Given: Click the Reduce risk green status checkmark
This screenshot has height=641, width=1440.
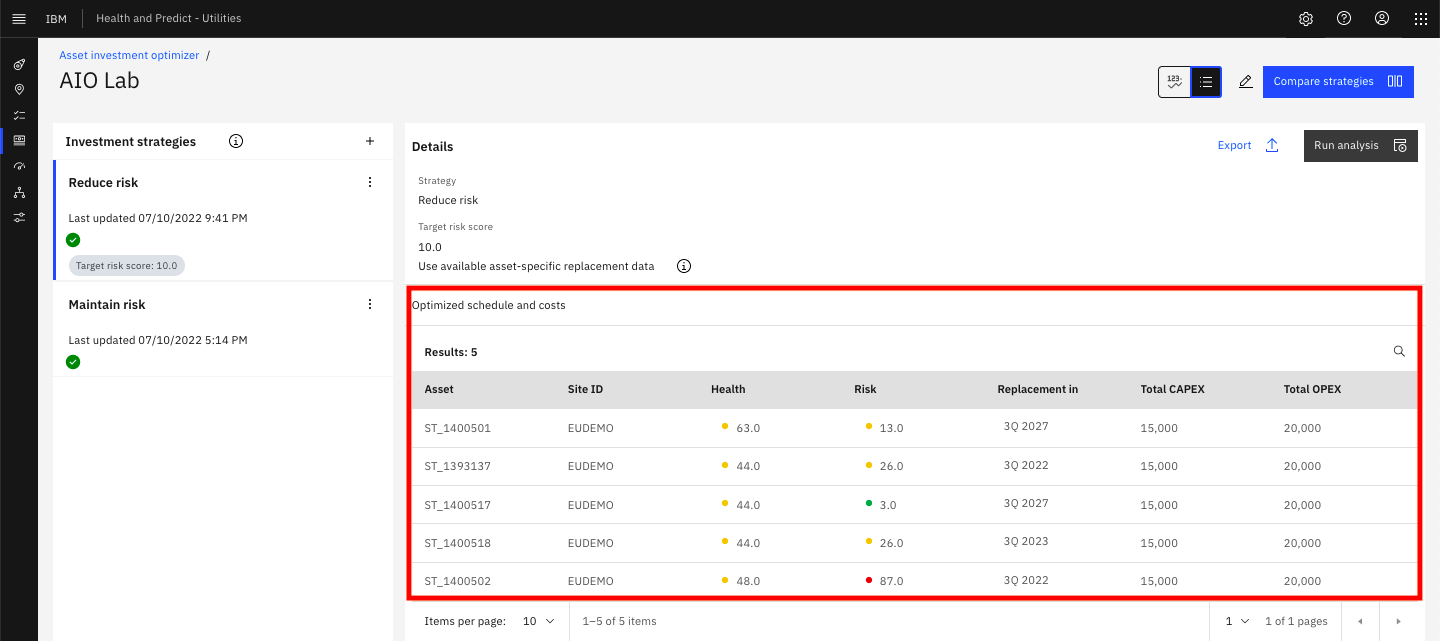Looking at the screenshot, I should pyautogui.click(x=73, y=240).
